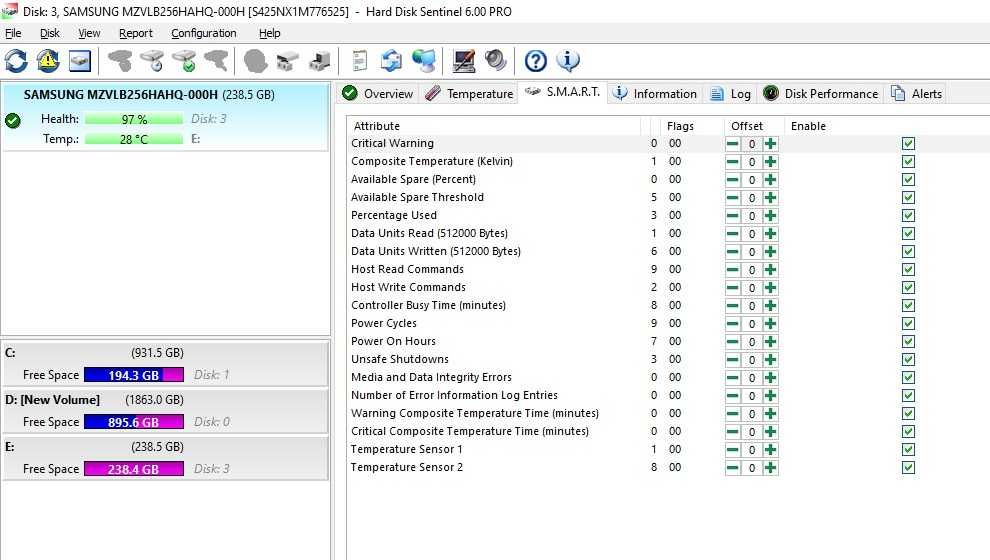Click the Offset column header
This screenshot has width=990, height=560.
754,126
